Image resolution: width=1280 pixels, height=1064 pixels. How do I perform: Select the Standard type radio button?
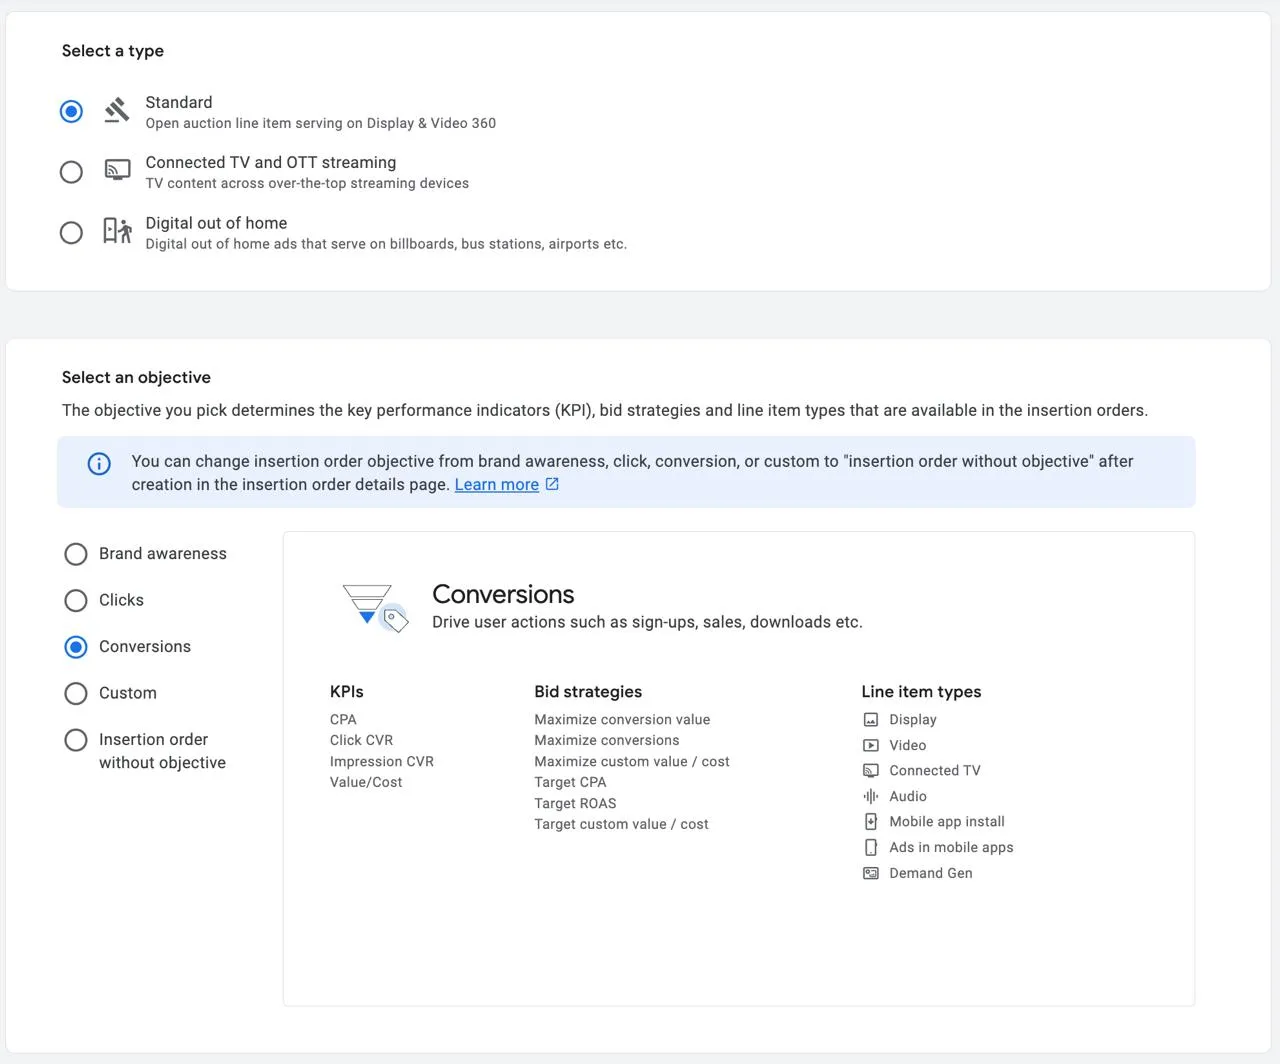71,111
